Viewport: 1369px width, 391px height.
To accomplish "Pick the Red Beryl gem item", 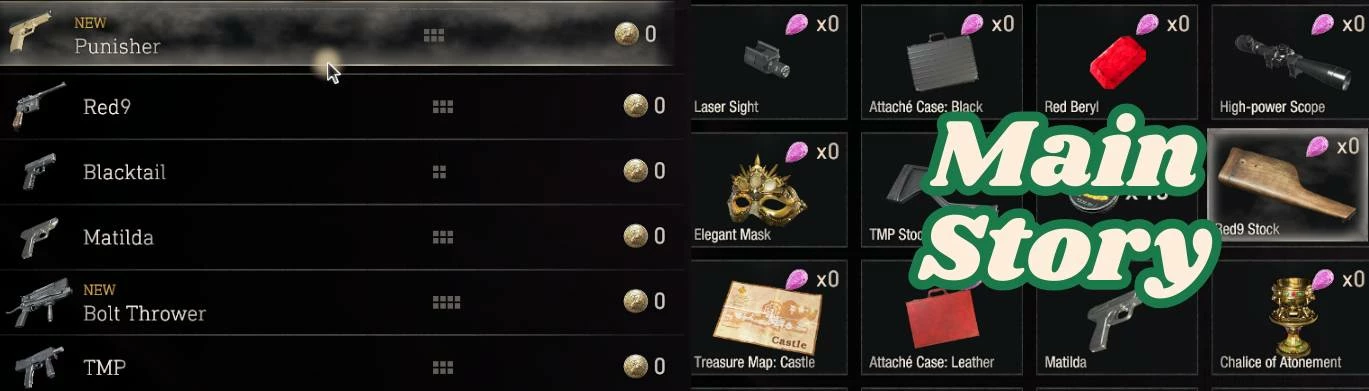I will tap(1117, 62).
